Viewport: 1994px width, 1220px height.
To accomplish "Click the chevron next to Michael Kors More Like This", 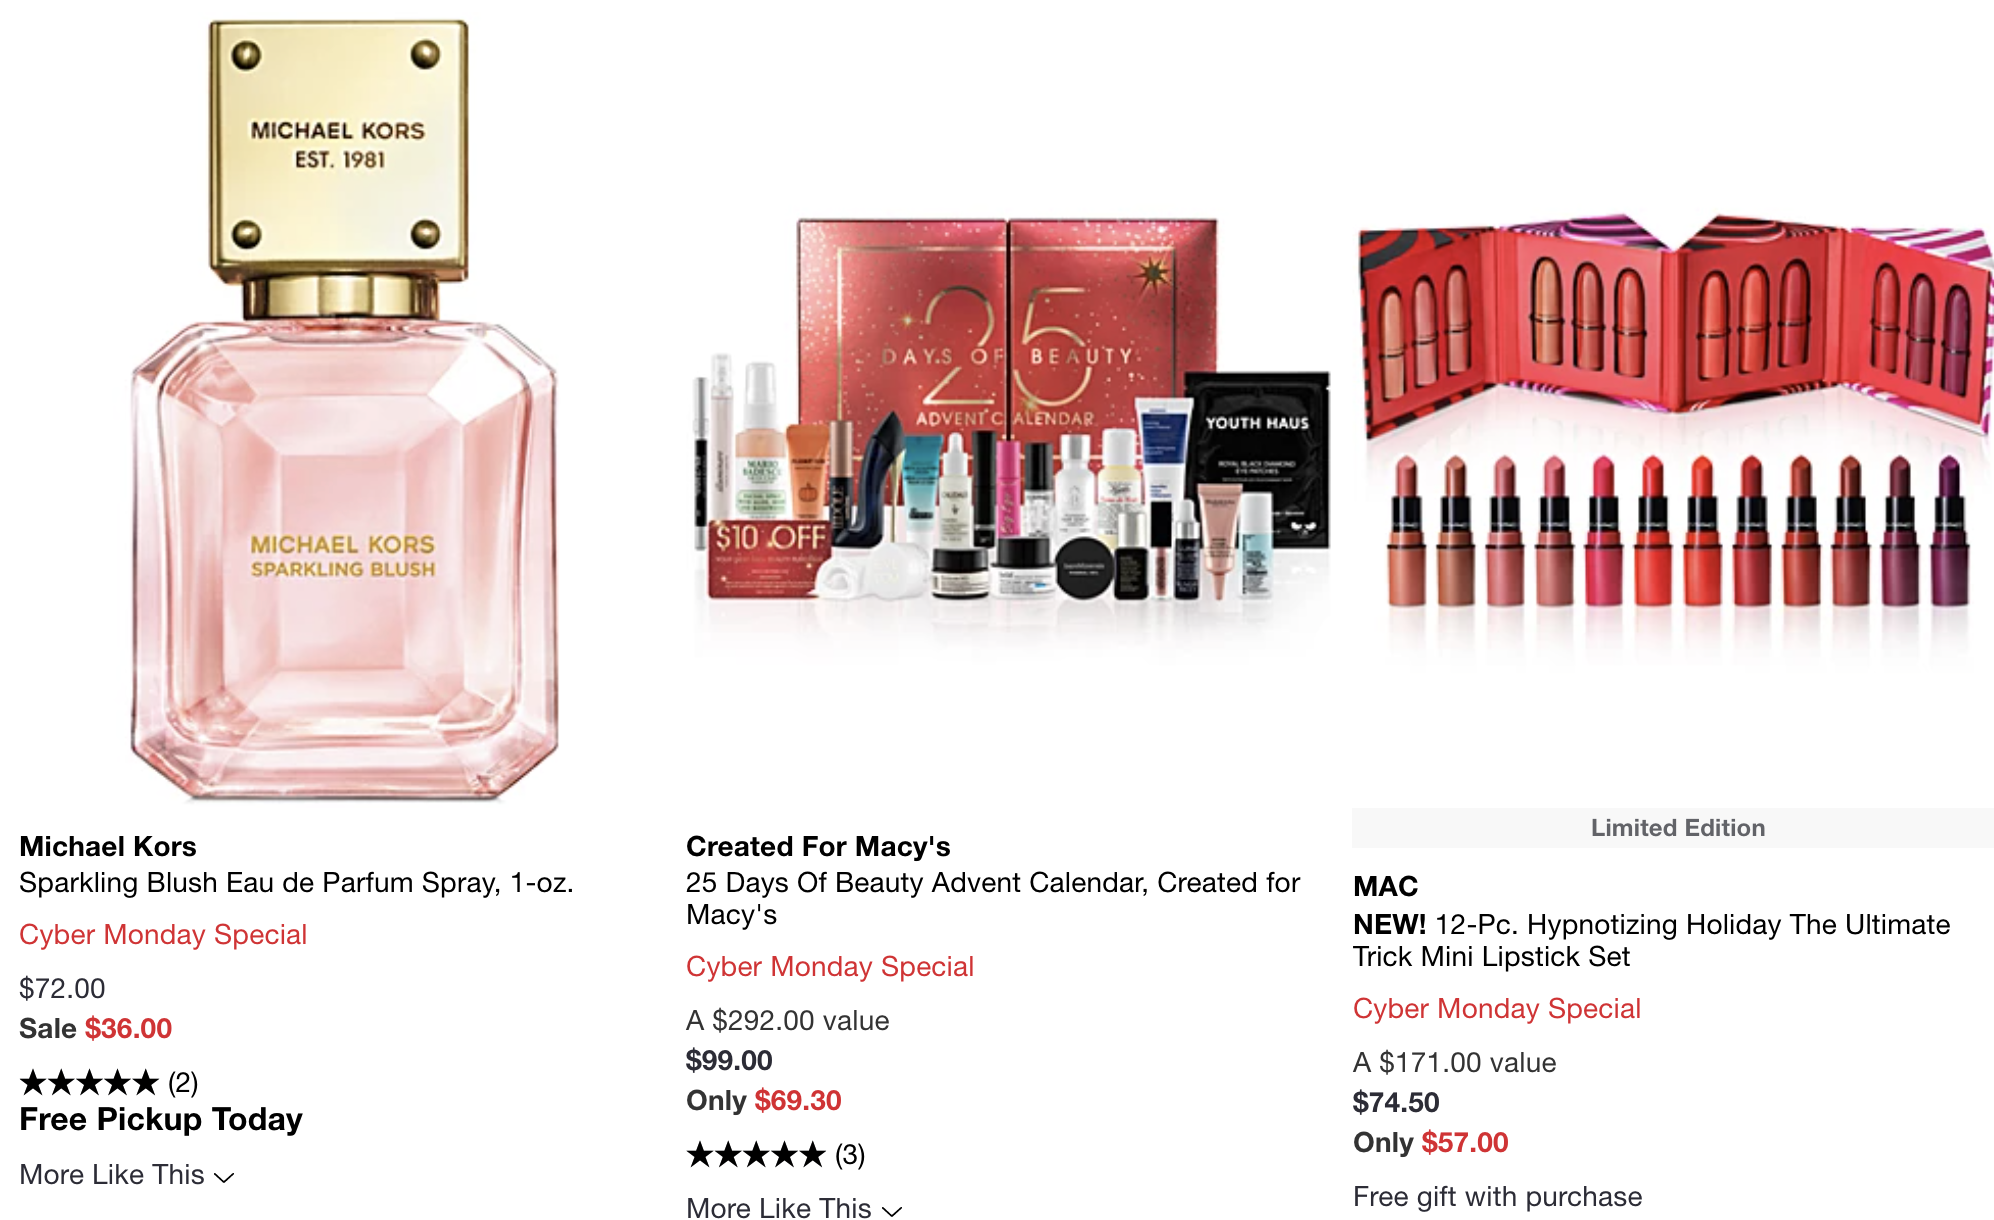I will point(225,1177).
